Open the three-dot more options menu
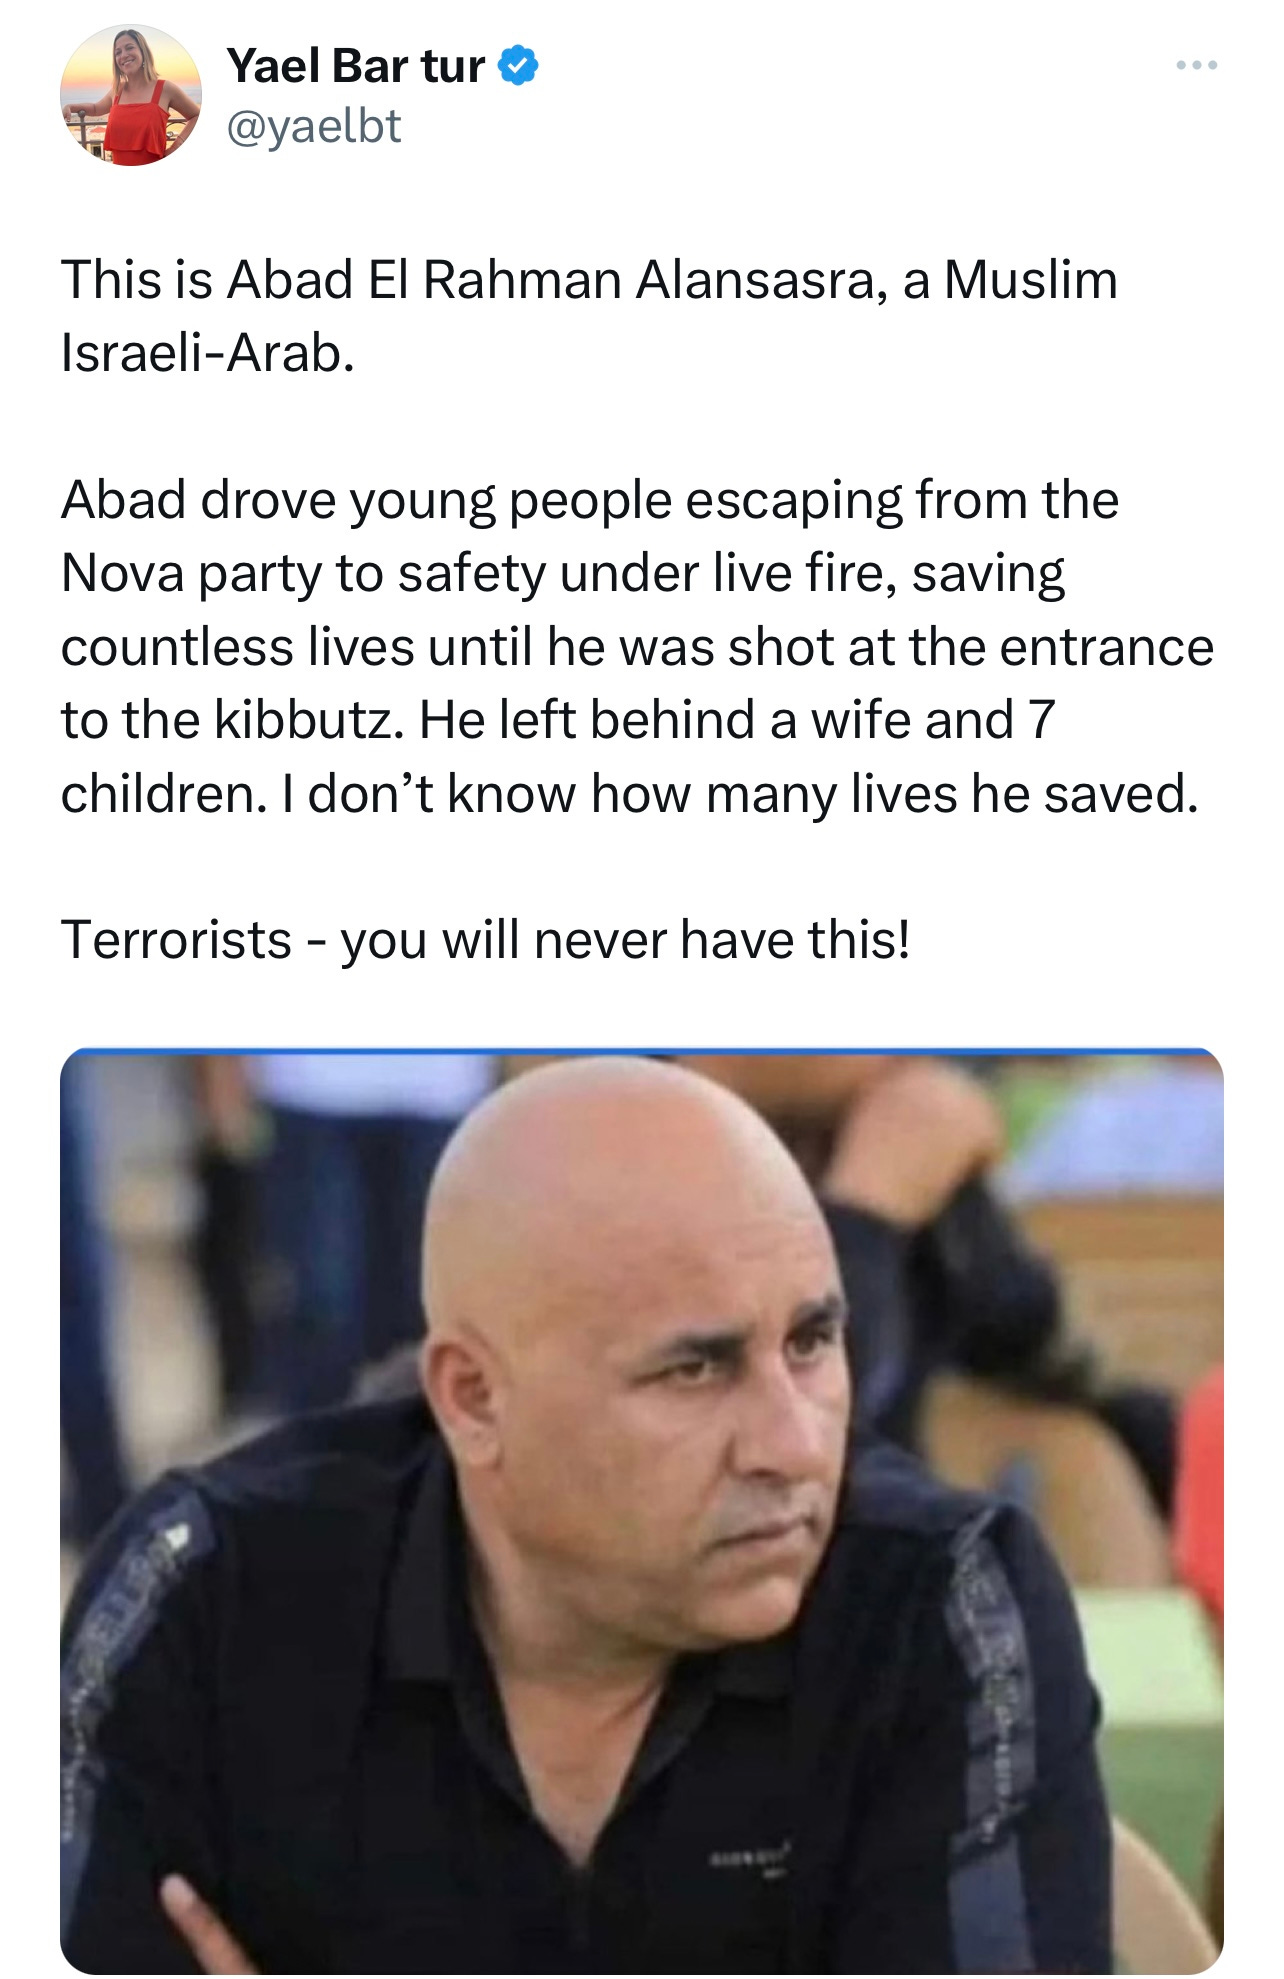Screen dimensions: 1284x1979 pos(1196,65)
